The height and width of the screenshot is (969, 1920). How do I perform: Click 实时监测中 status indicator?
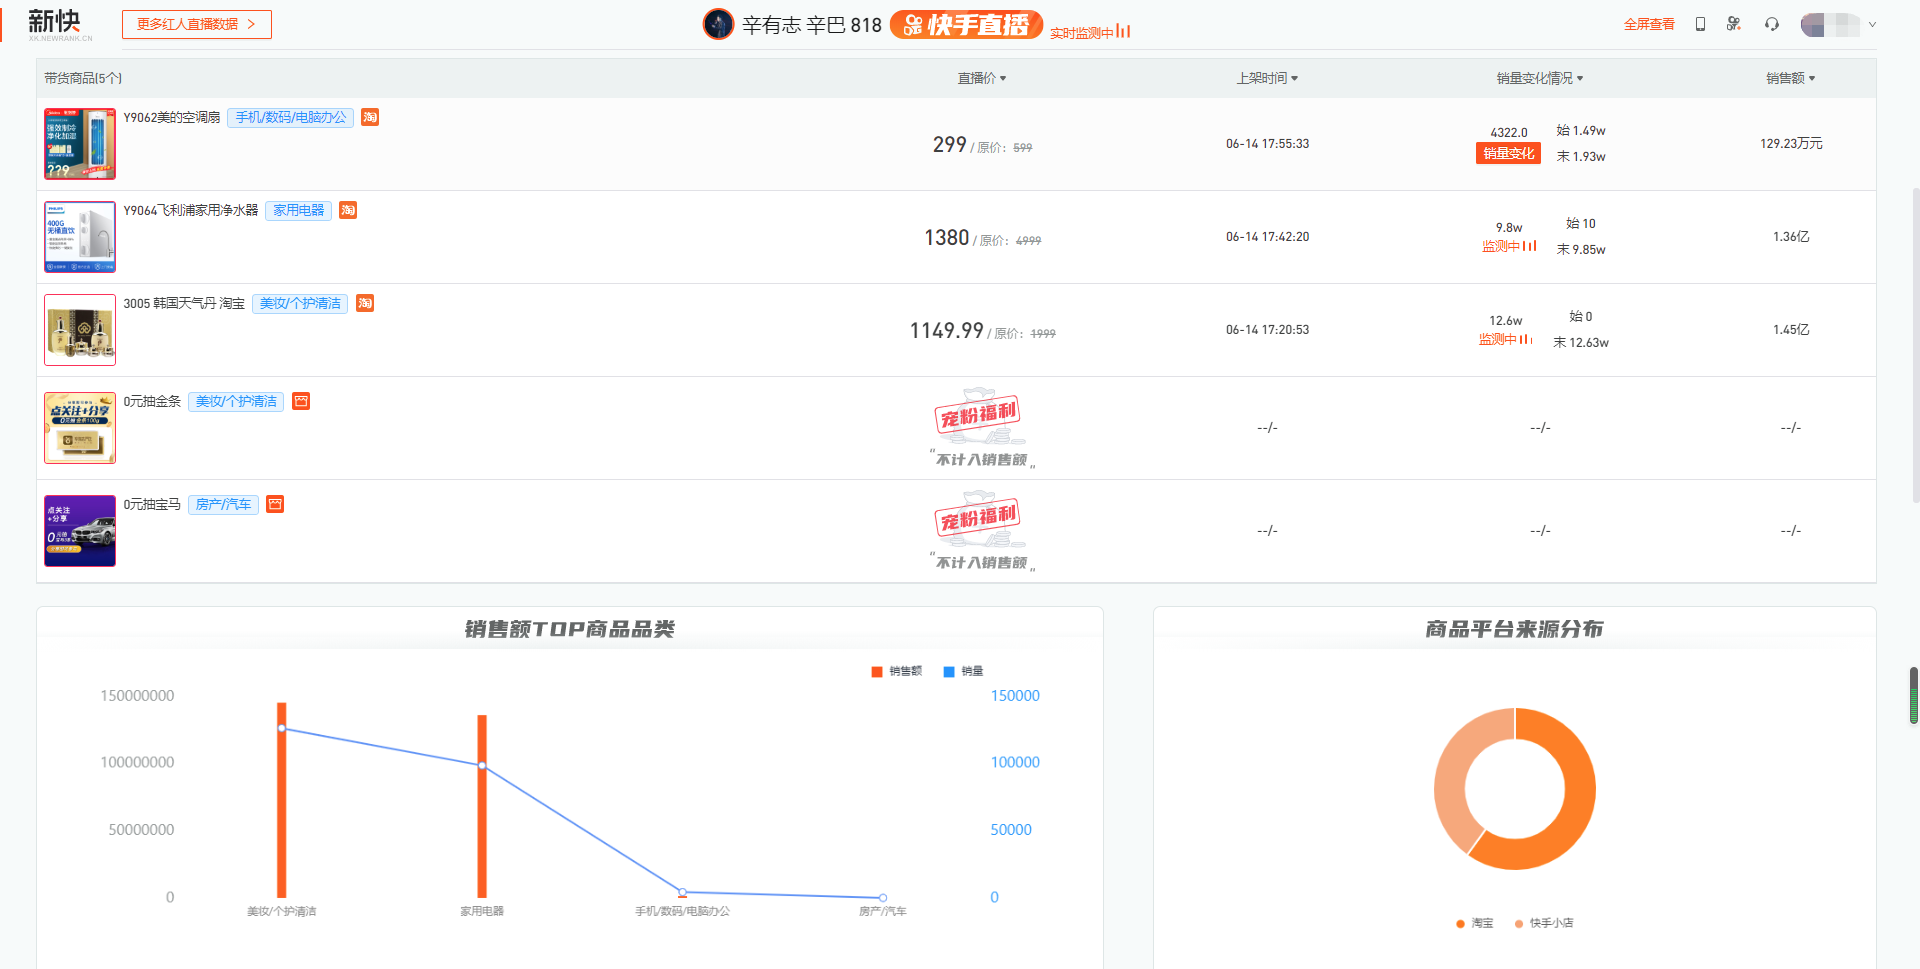tap(1090, 33)
